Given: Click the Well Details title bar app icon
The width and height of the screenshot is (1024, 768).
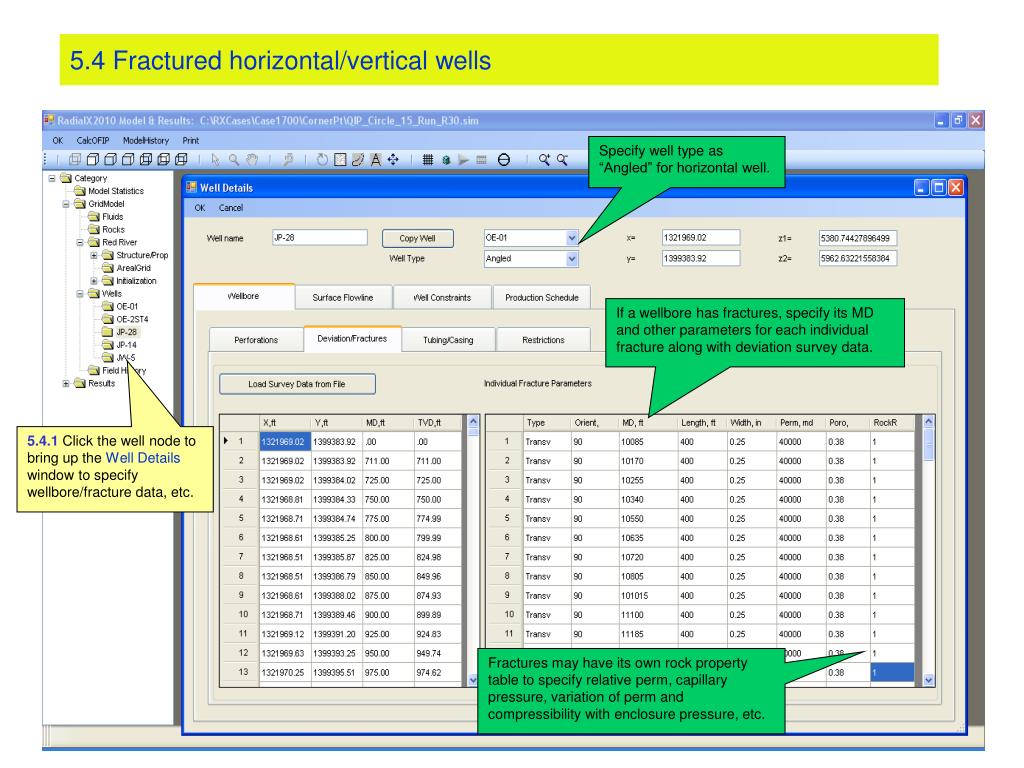Looking at the screenshot, I should [x=191, y=187].
